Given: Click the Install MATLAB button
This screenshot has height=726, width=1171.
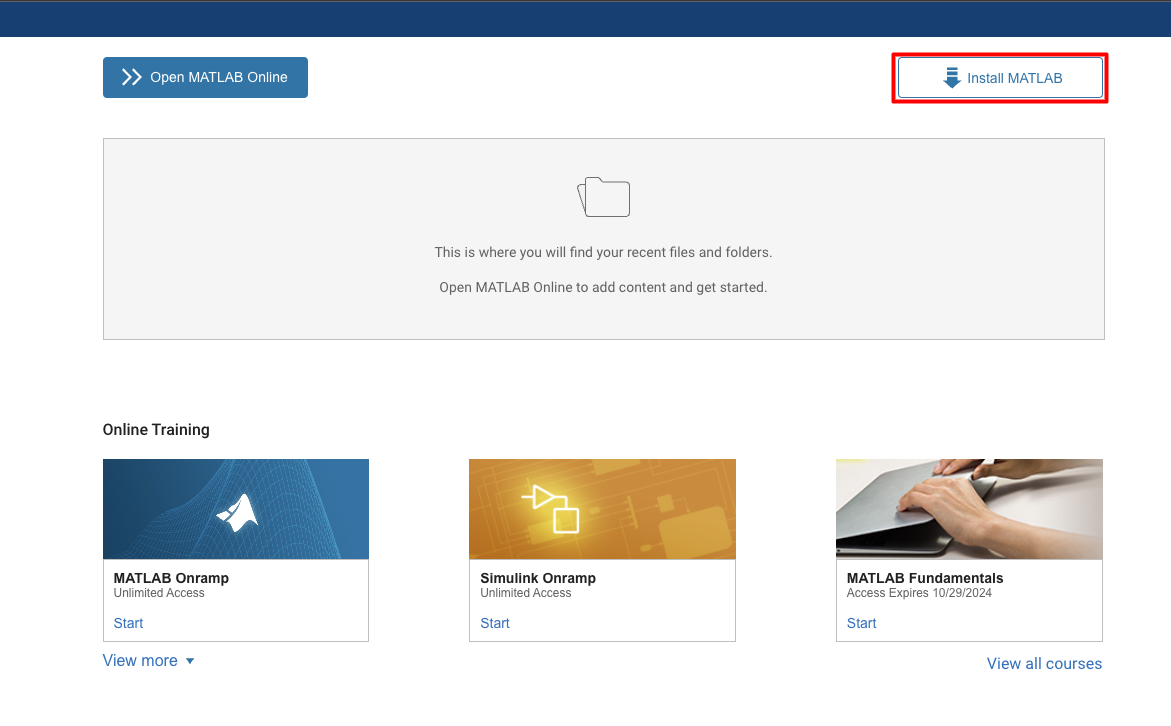Looking at the screenshot, I should (1000, 78).
